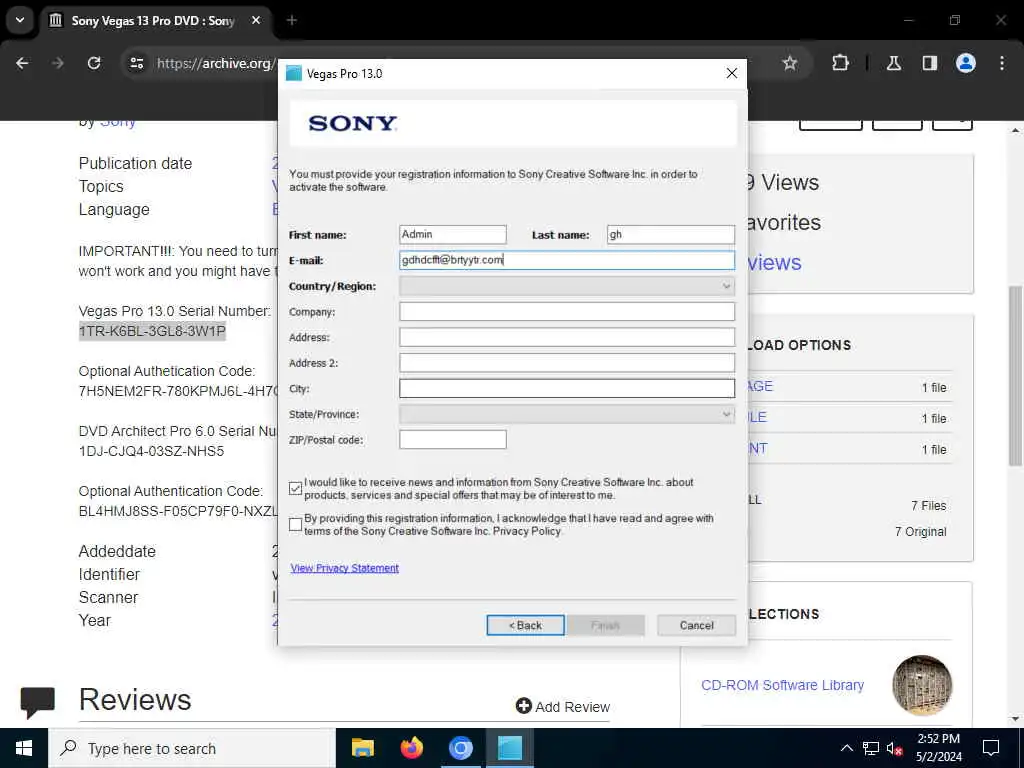
Task: Switch to Vegas Pro installer in taskbar
Action: (509, 748)
